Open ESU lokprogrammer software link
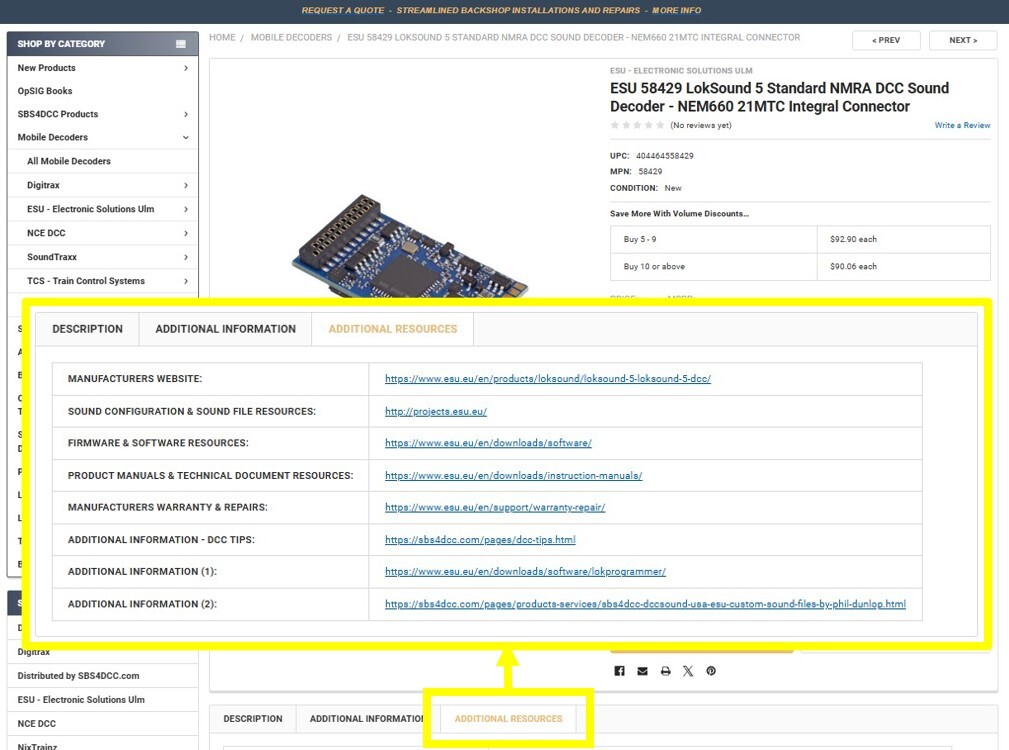This screenshot has height=750, width=1009. (525, 572)
